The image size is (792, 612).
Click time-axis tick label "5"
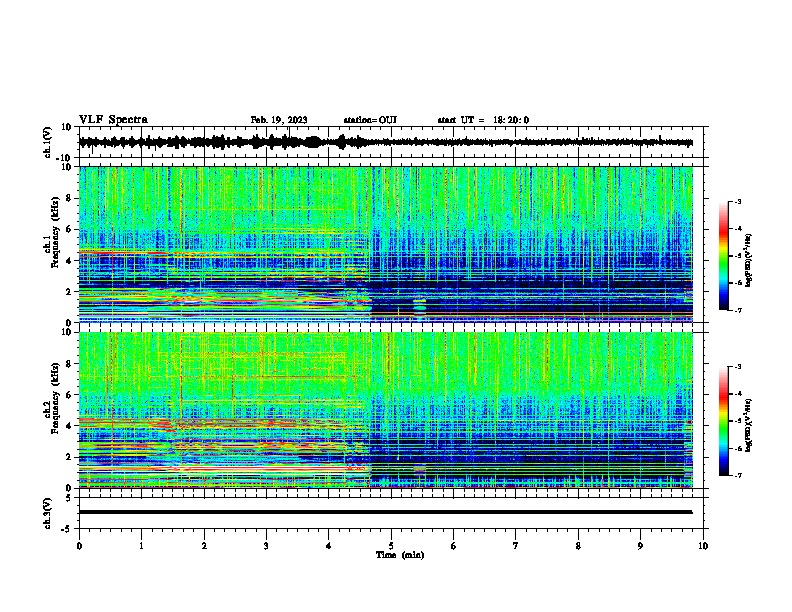[x=391, y=546]
